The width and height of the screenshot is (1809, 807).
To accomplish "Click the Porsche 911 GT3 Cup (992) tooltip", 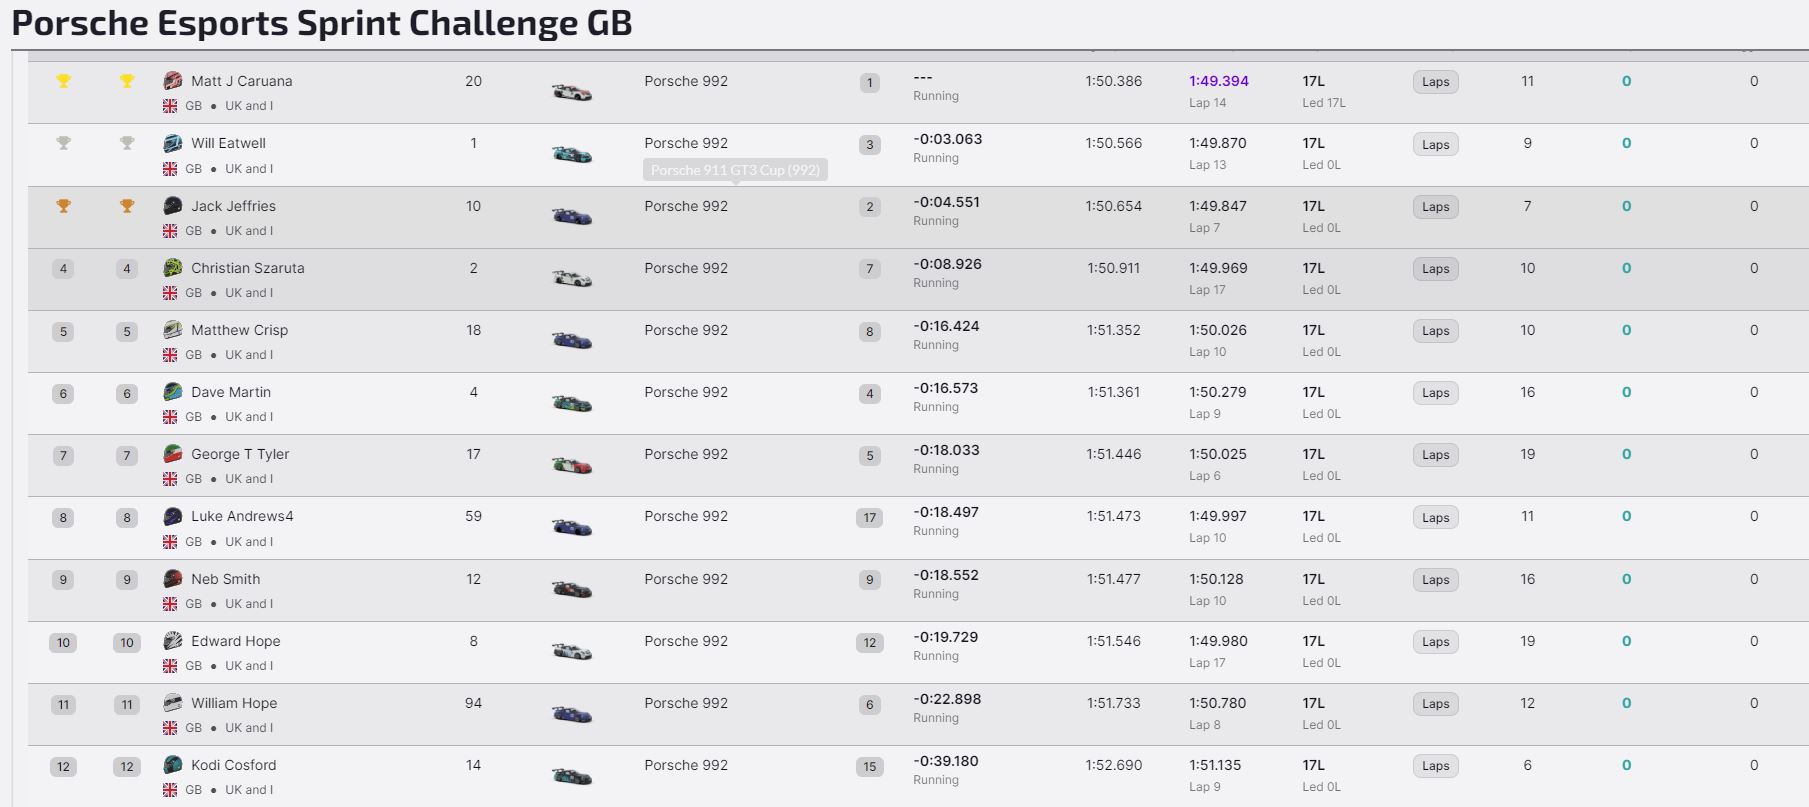I will [x=735, y=170].
